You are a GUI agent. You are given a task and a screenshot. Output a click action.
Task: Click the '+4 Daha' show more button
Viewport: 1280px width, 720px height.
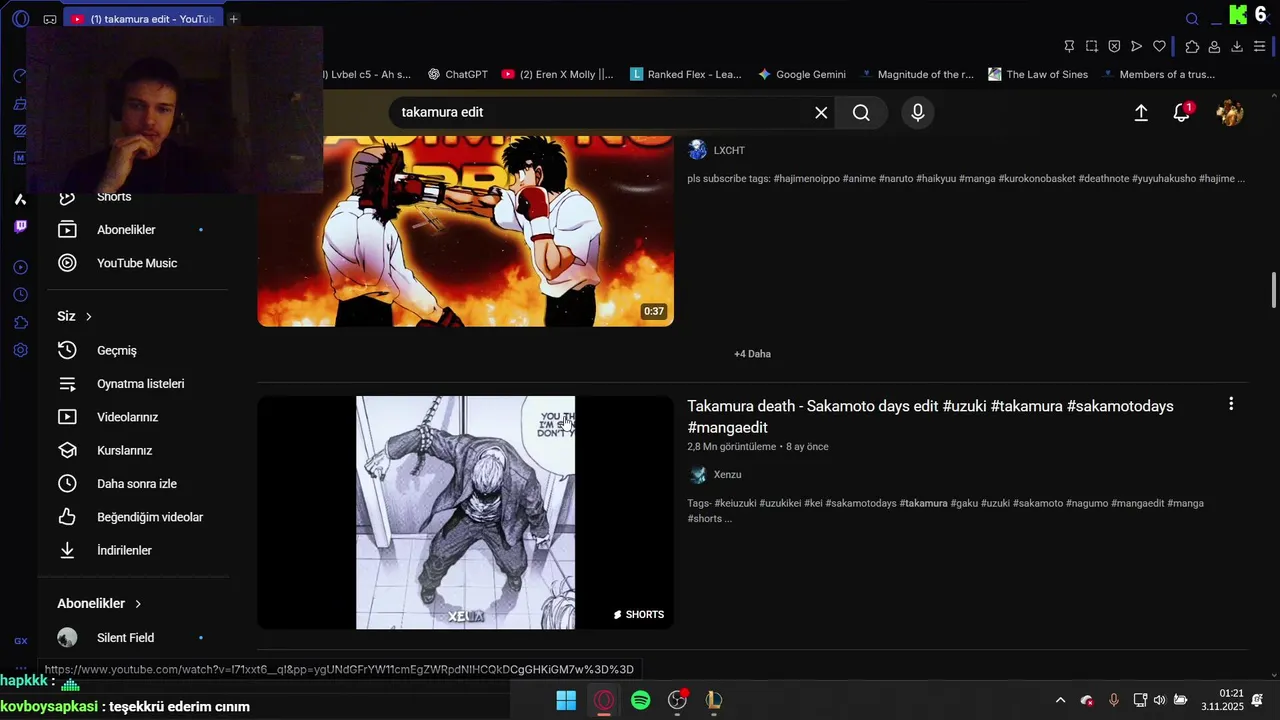click(752, 354)
